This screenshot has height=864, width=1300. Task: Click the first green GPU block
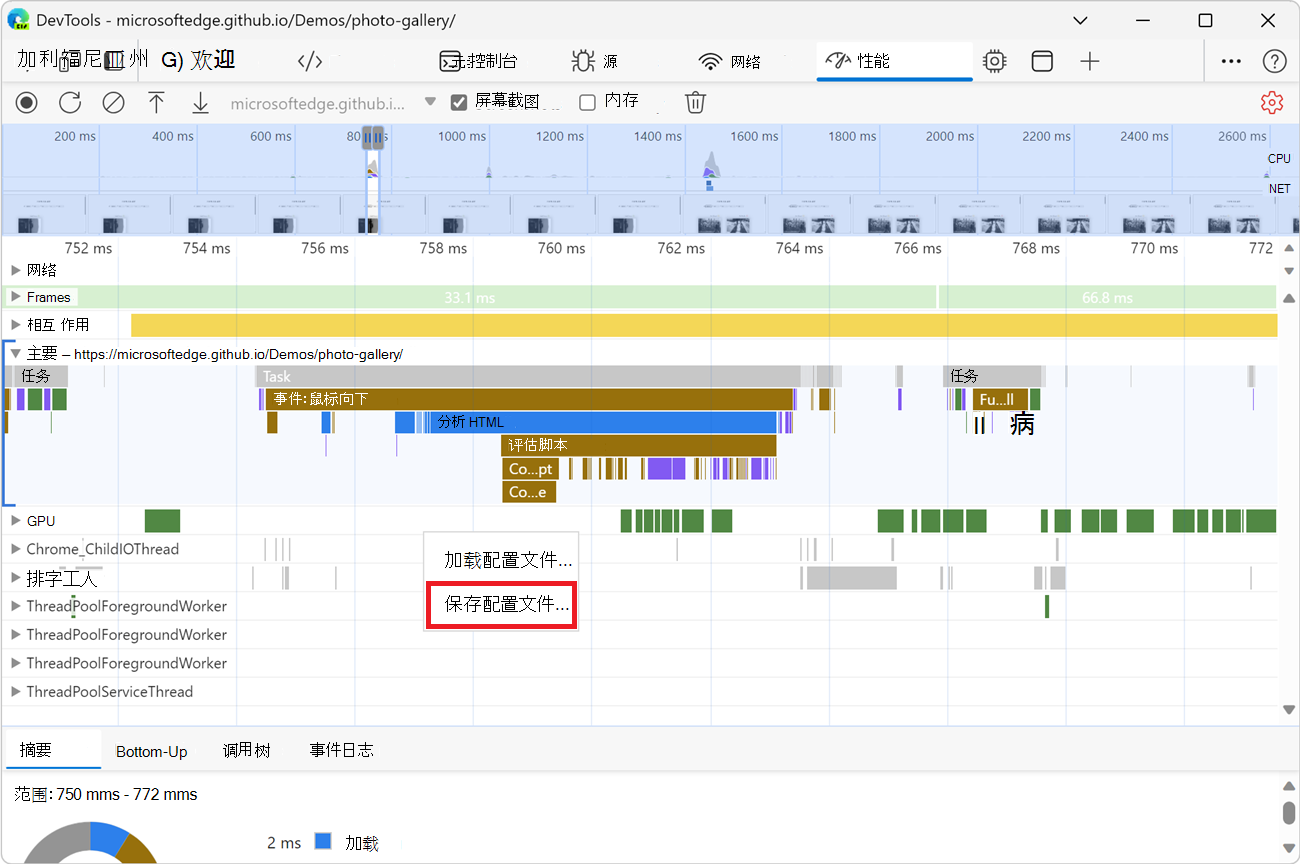[162, 521]
